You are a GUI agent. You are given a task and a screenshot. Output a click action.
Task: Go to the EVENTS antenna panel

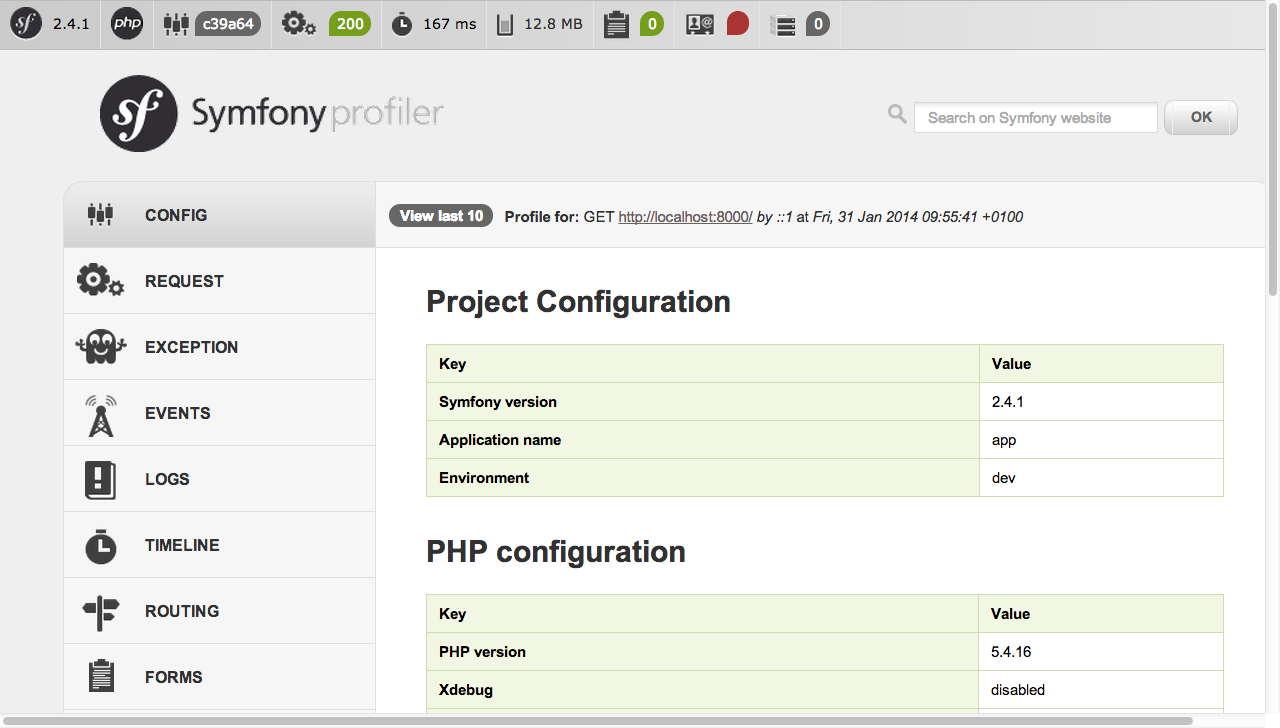point(220,413)
